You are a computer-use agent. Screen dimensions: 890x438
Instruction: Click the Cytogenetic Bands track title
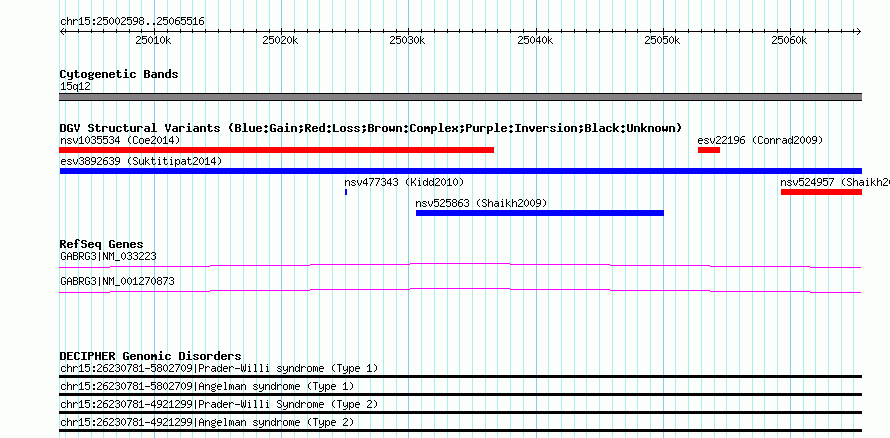[x=119, y=74]
